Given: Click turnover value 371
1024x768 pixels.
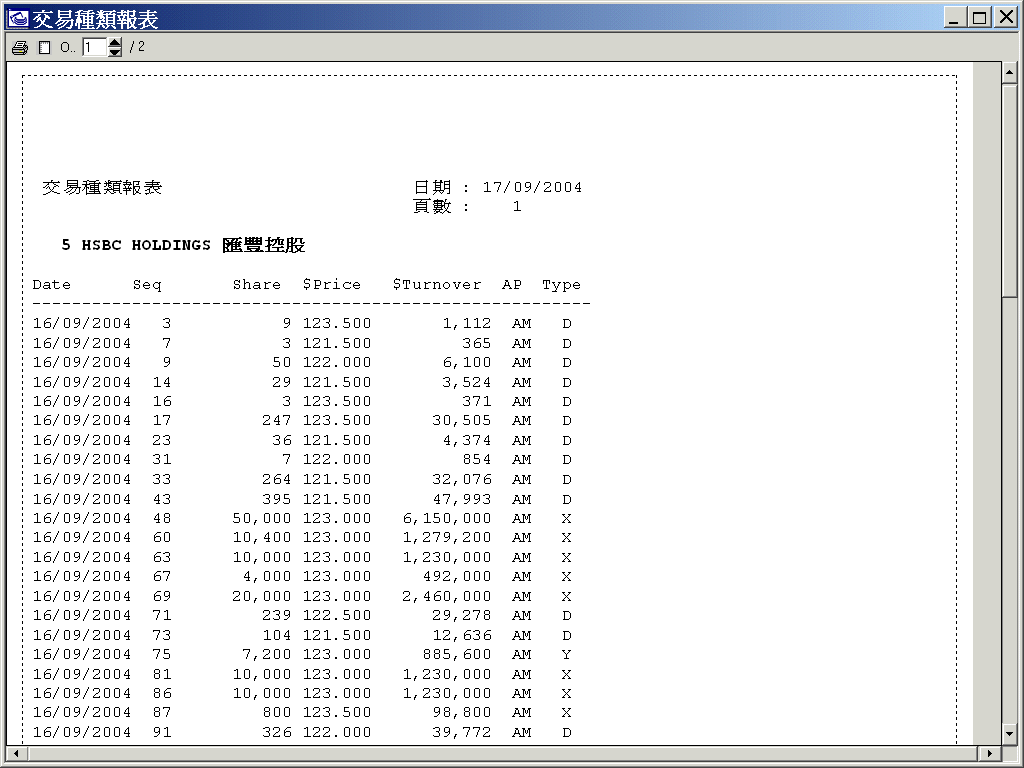Looking at the screenshot, I should pyautogui.click(x=477, y=401).
